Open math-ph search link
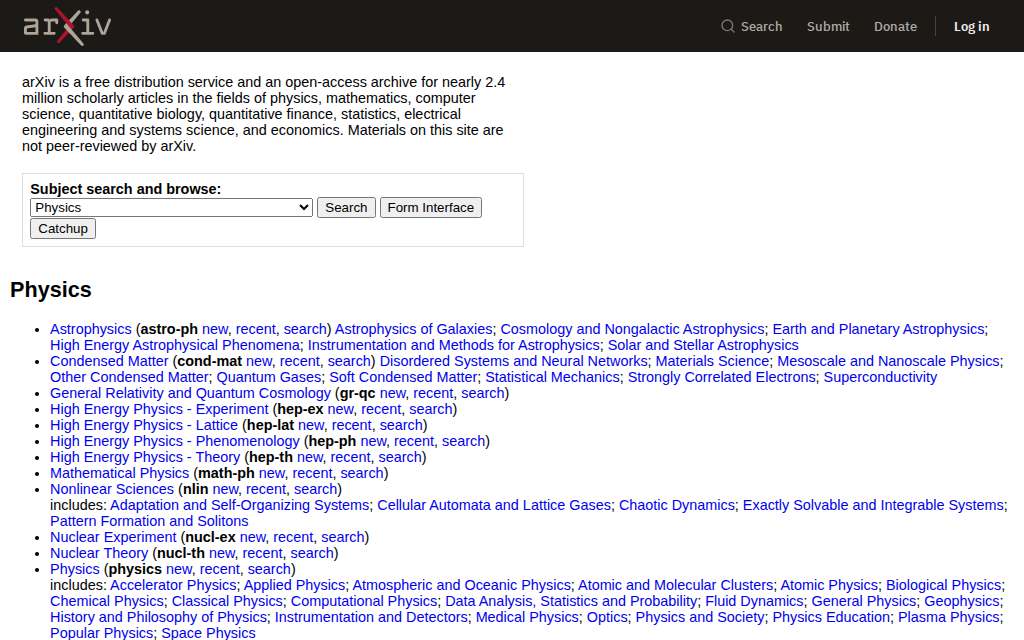This screenshot has width=1024, height=640. 362,473
